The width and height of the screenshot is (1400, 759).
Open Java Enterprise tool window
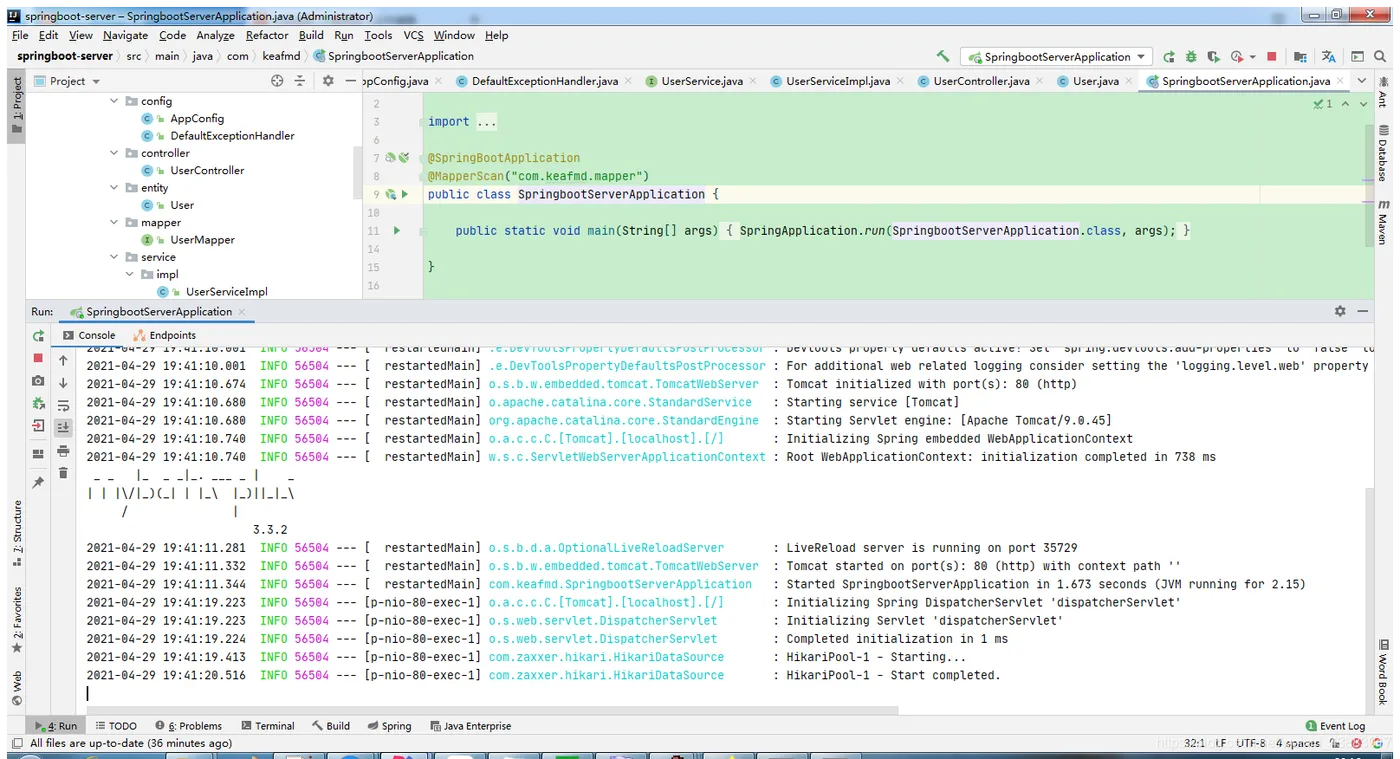click(x=470, y=726)
